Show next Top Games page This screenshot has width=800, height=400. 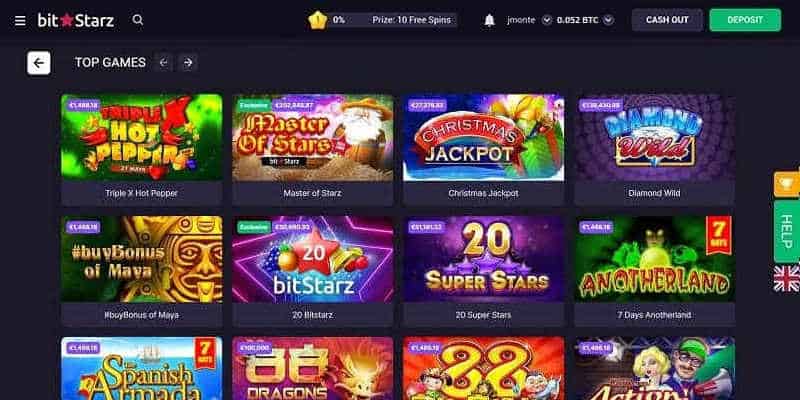click(188, 63)
